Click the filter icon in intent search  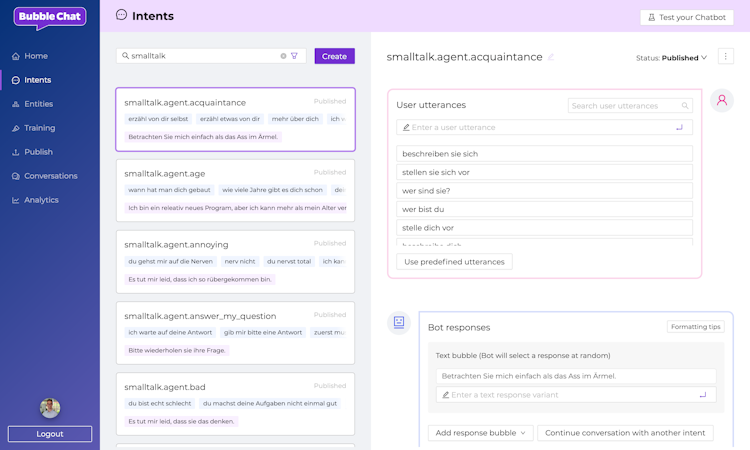pos(294,56)
